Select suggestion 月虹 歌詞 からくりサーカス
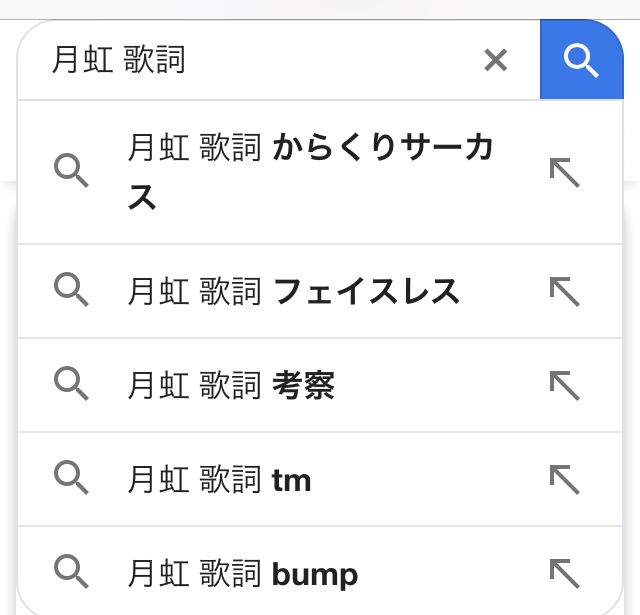The height and width of the screenshot is (615, 640). 310,172
